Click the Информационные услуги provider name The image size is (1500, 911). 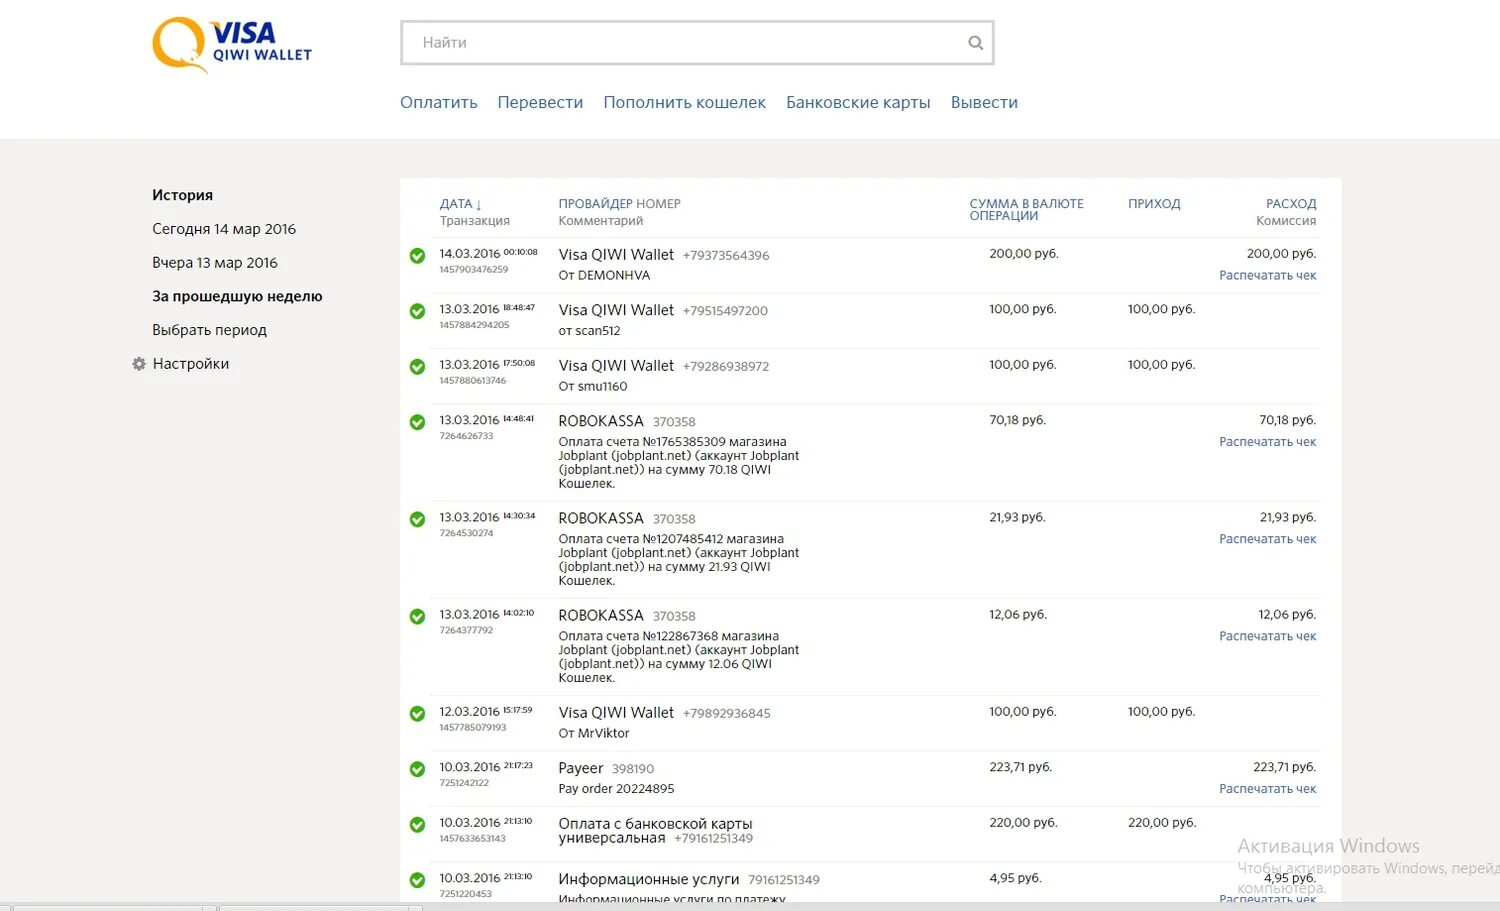click(649, 879)
